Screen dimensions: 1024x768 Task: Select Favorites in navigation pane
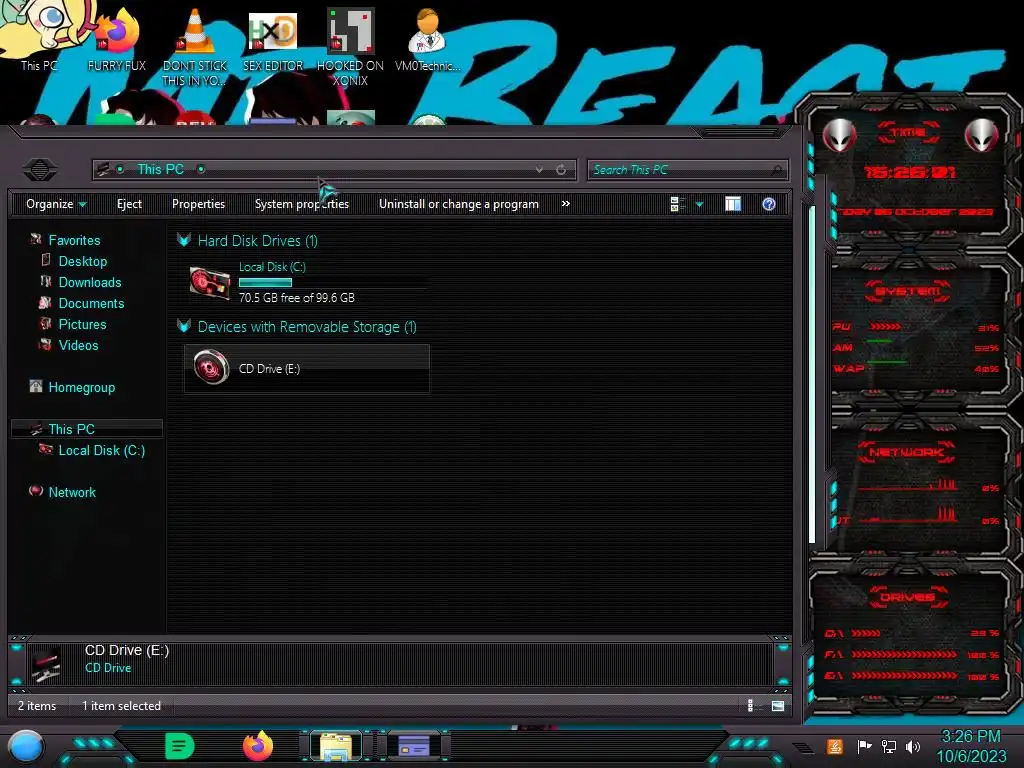click(74, 240)
